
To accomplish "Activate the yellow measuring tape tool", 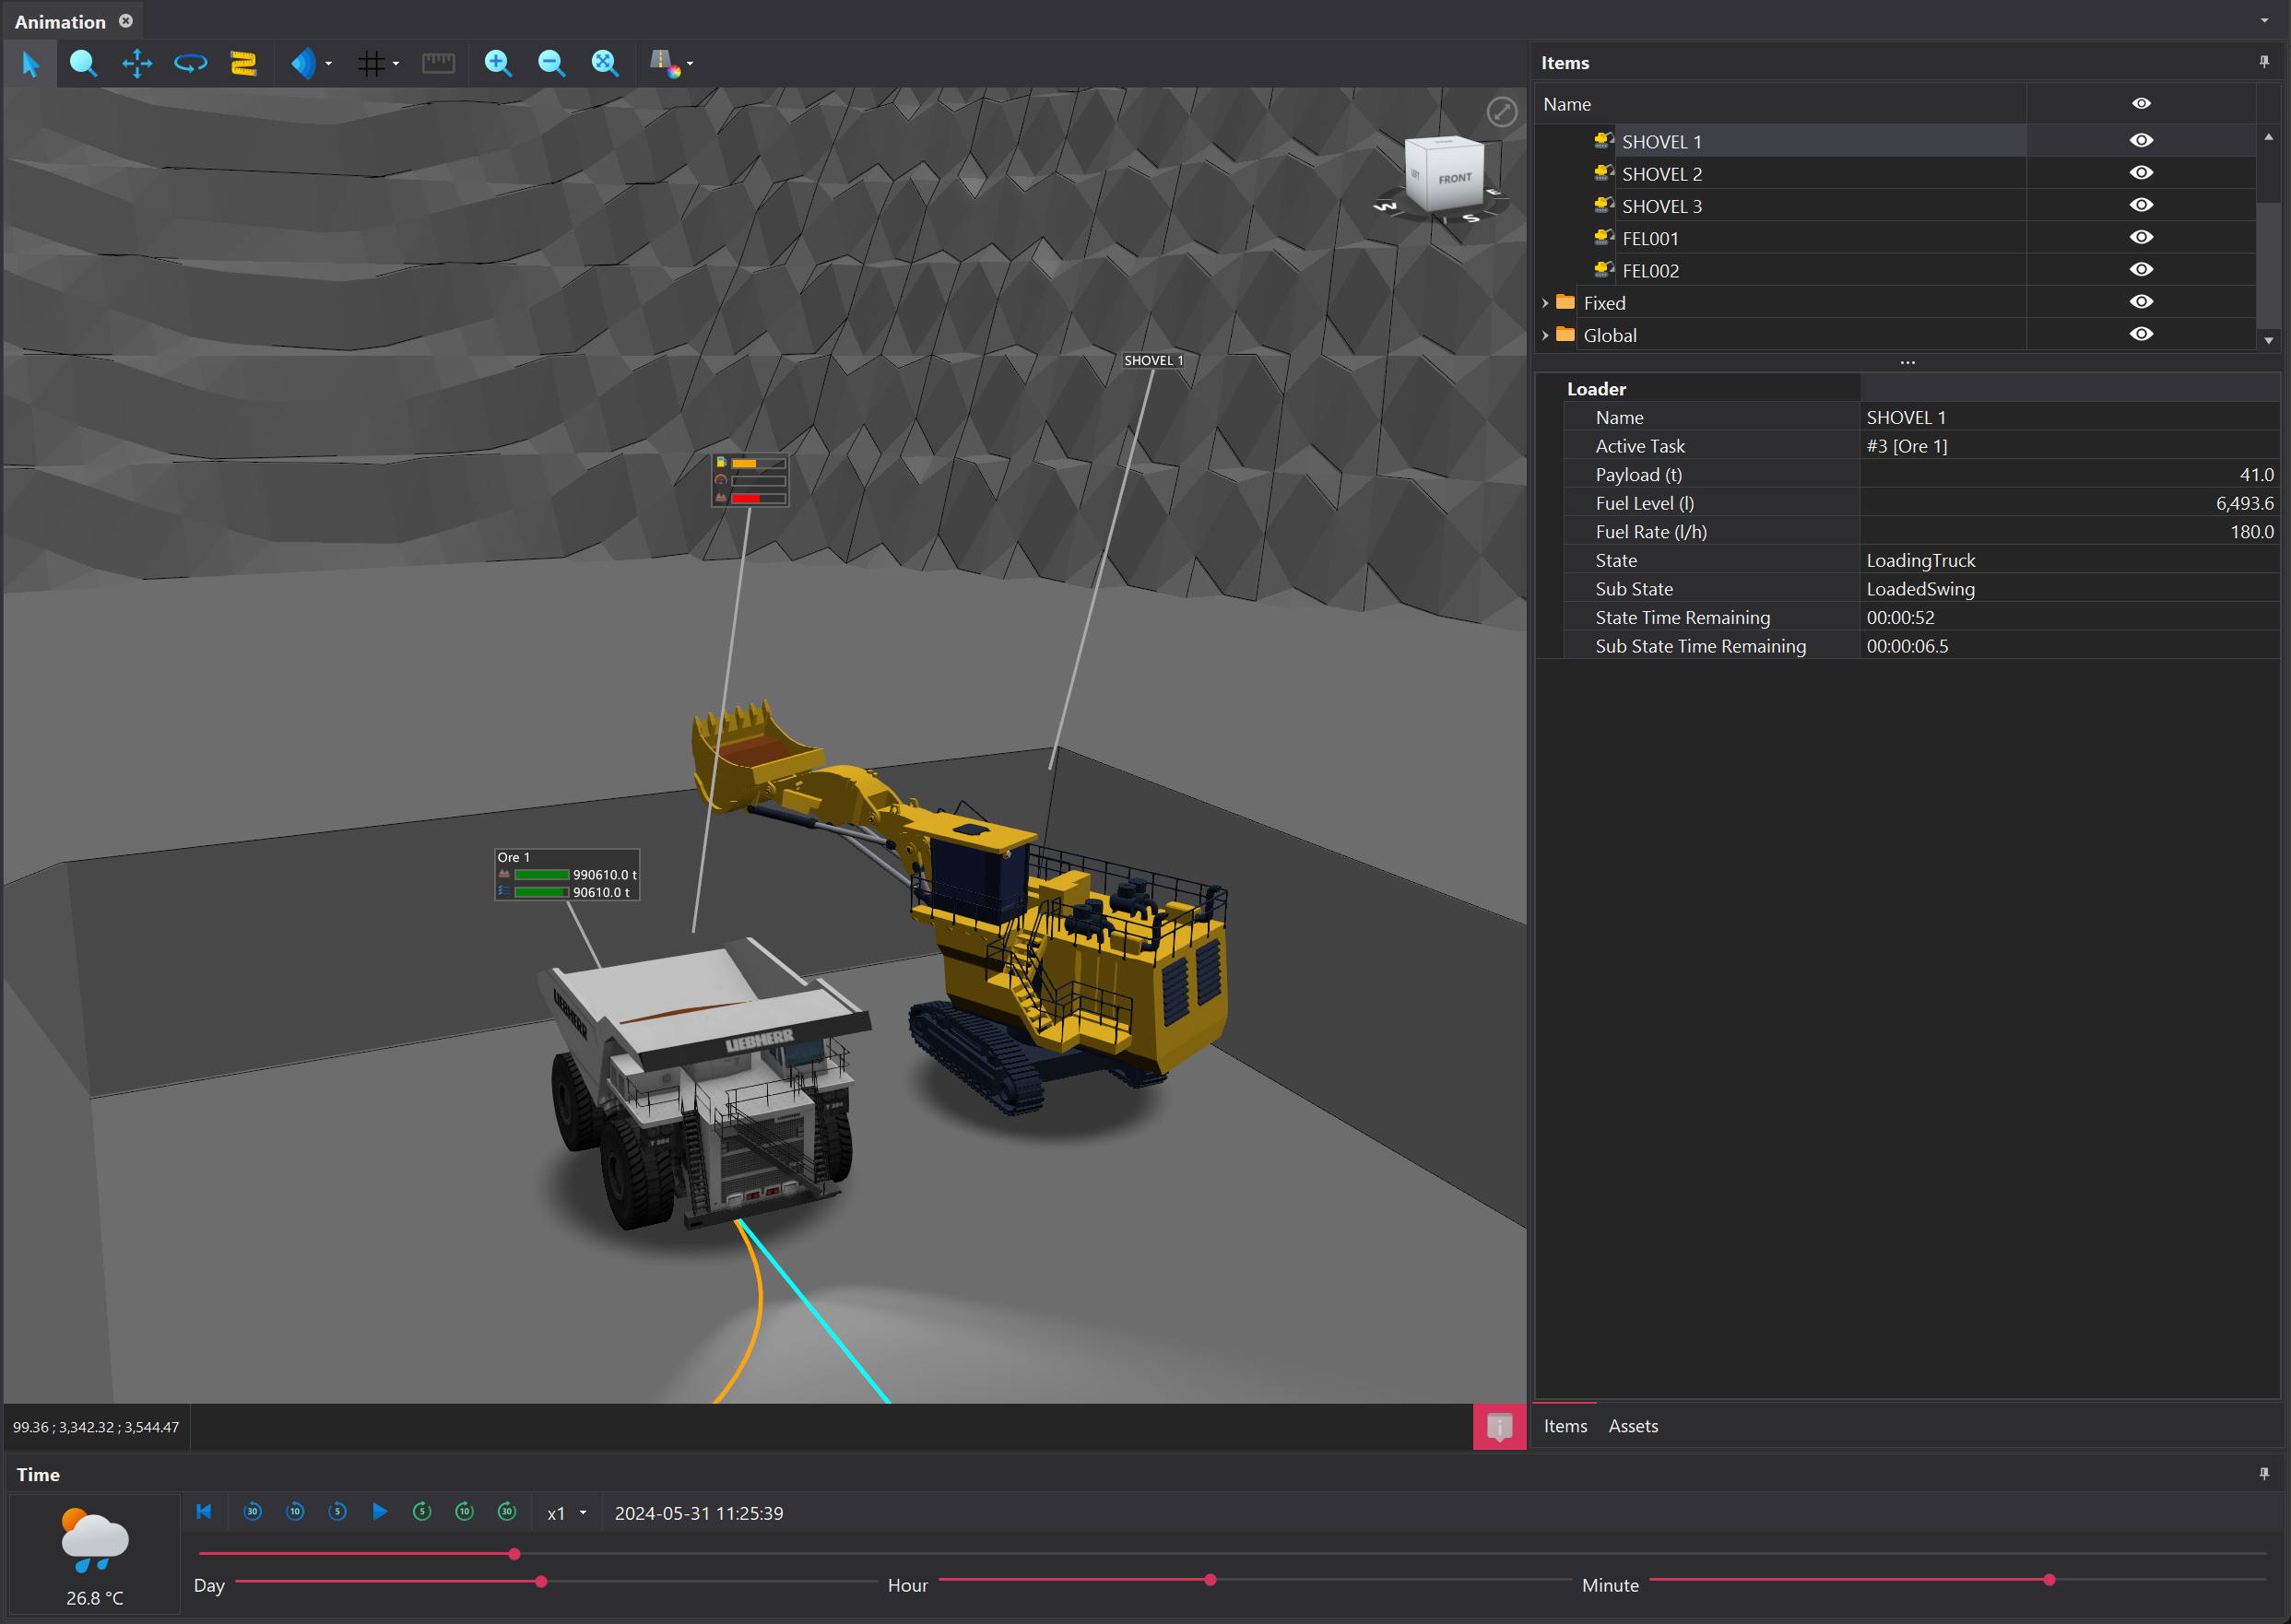I will click(243, 63).
